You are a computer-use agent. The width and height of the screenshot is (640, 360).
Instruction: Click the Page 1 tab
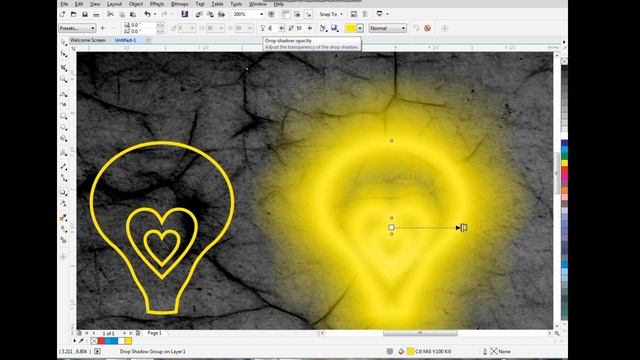(x=154, y=333)
